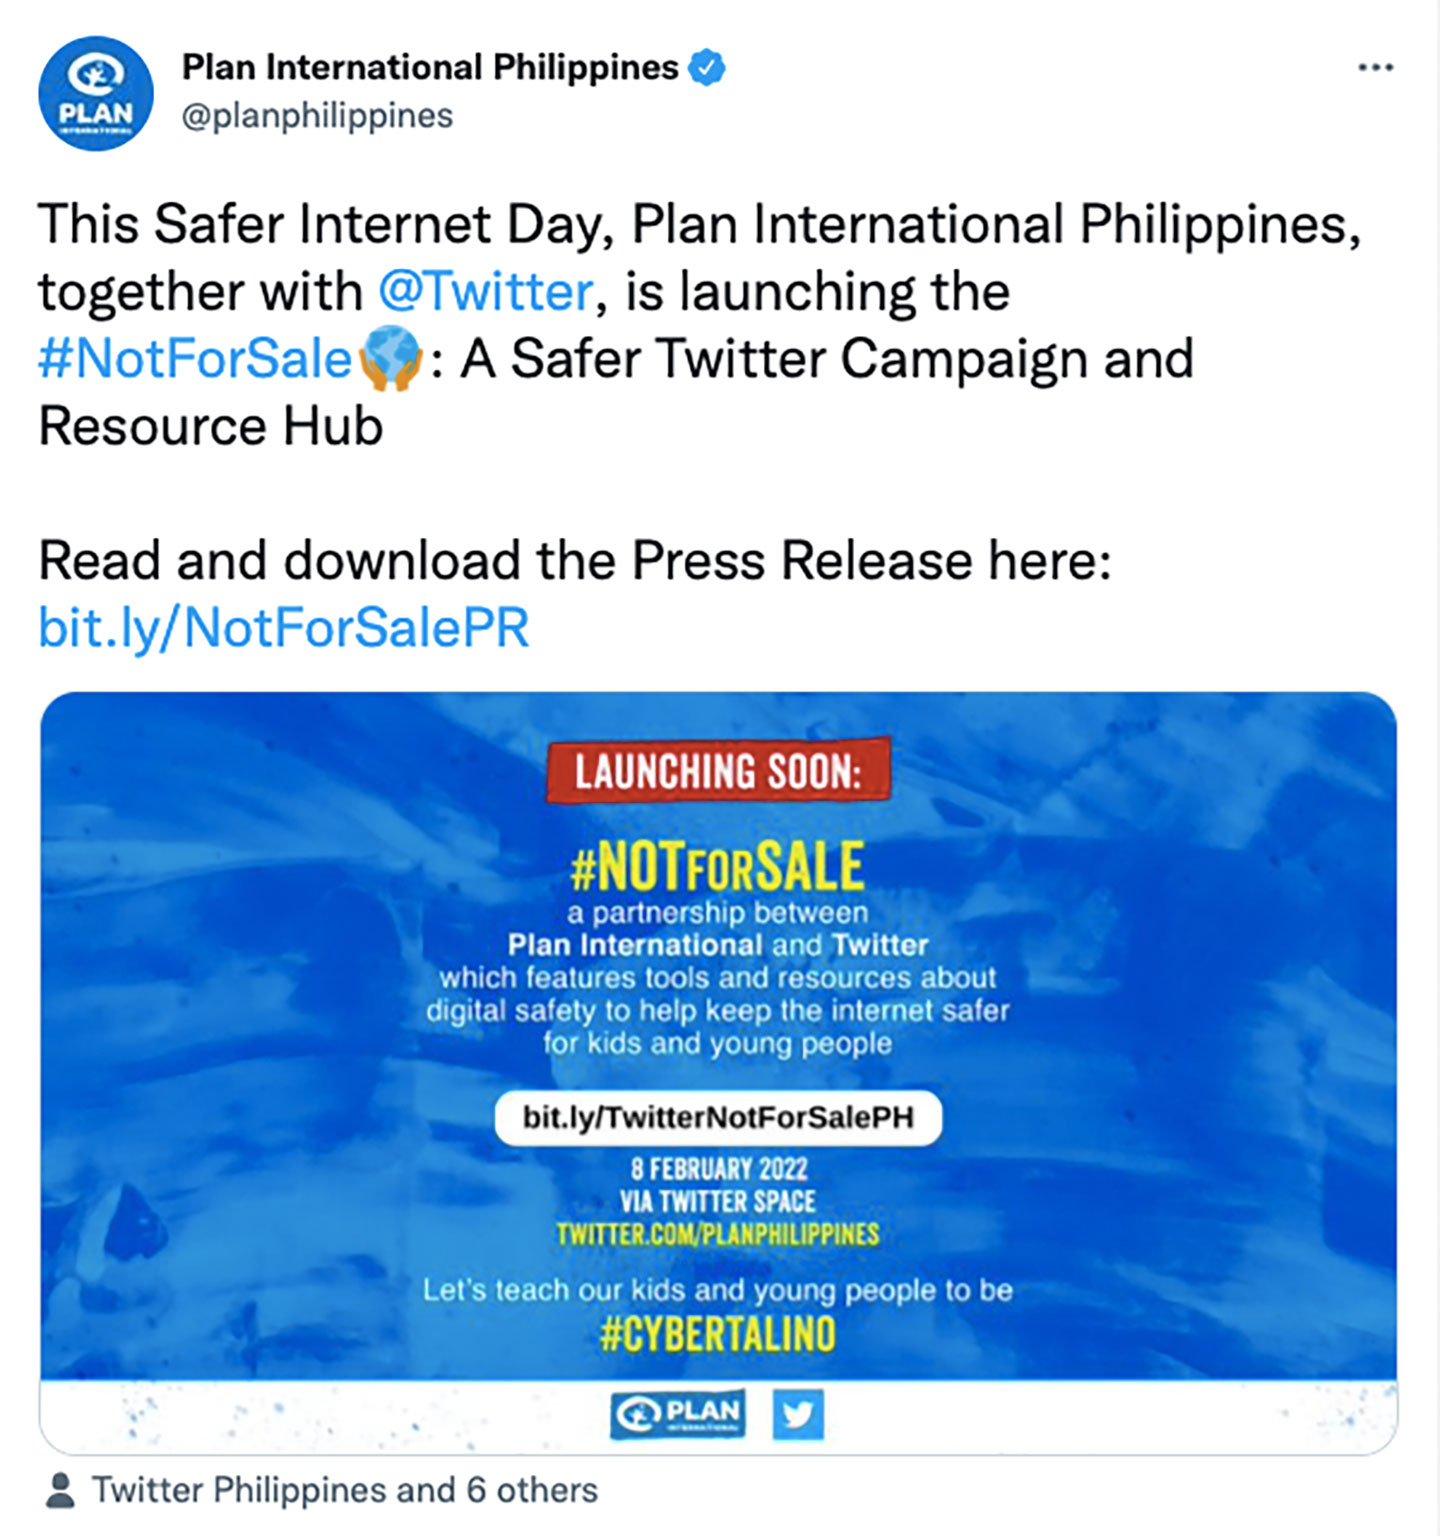The image size is (1440, 1536).
Task: Click the globe-in-hands emoji icon
Action: [390, 360]
